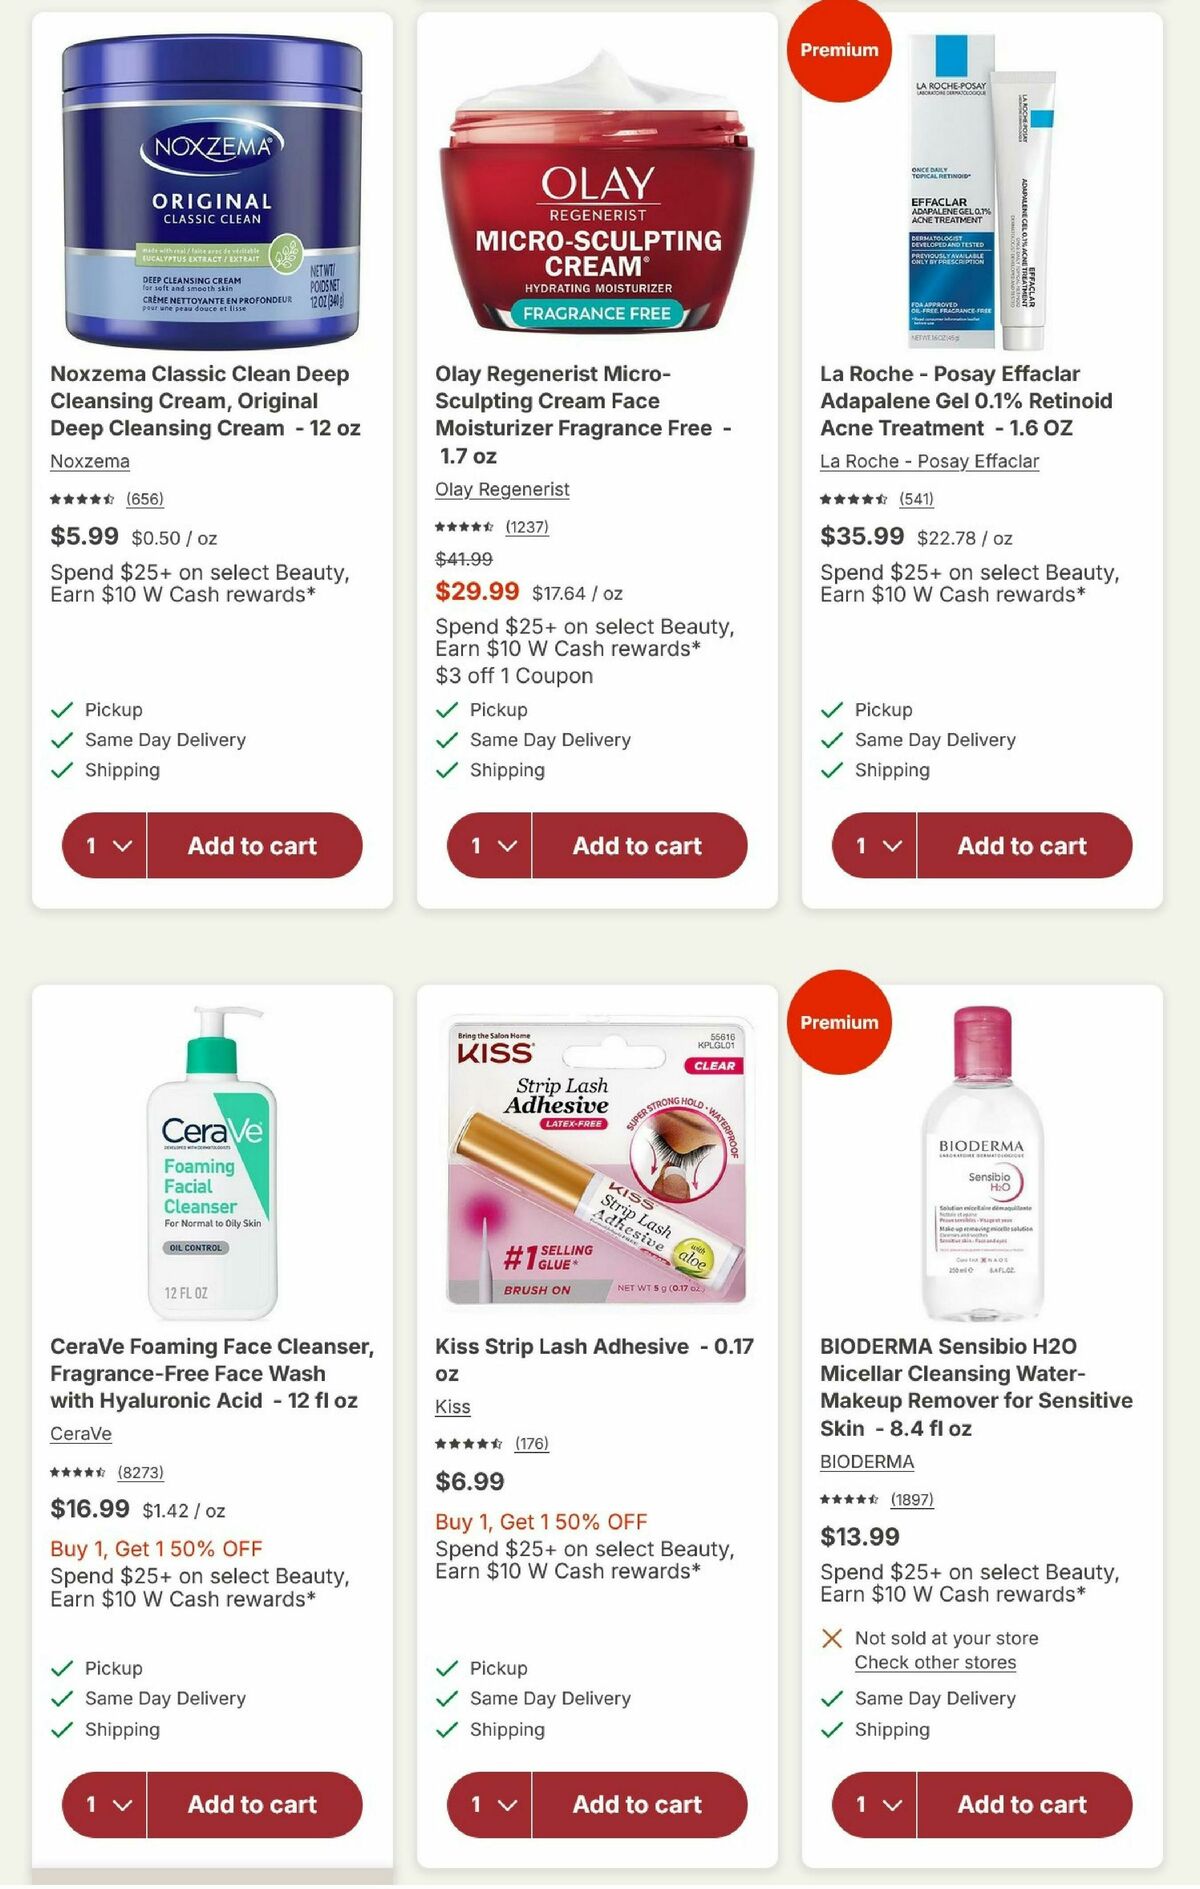Image resolution: width=1200 pixels, height=1889 pixels.
Task: Click the Same Day Delivery checkmark for CeraVe cleanser
Action: coord(60,1698)
